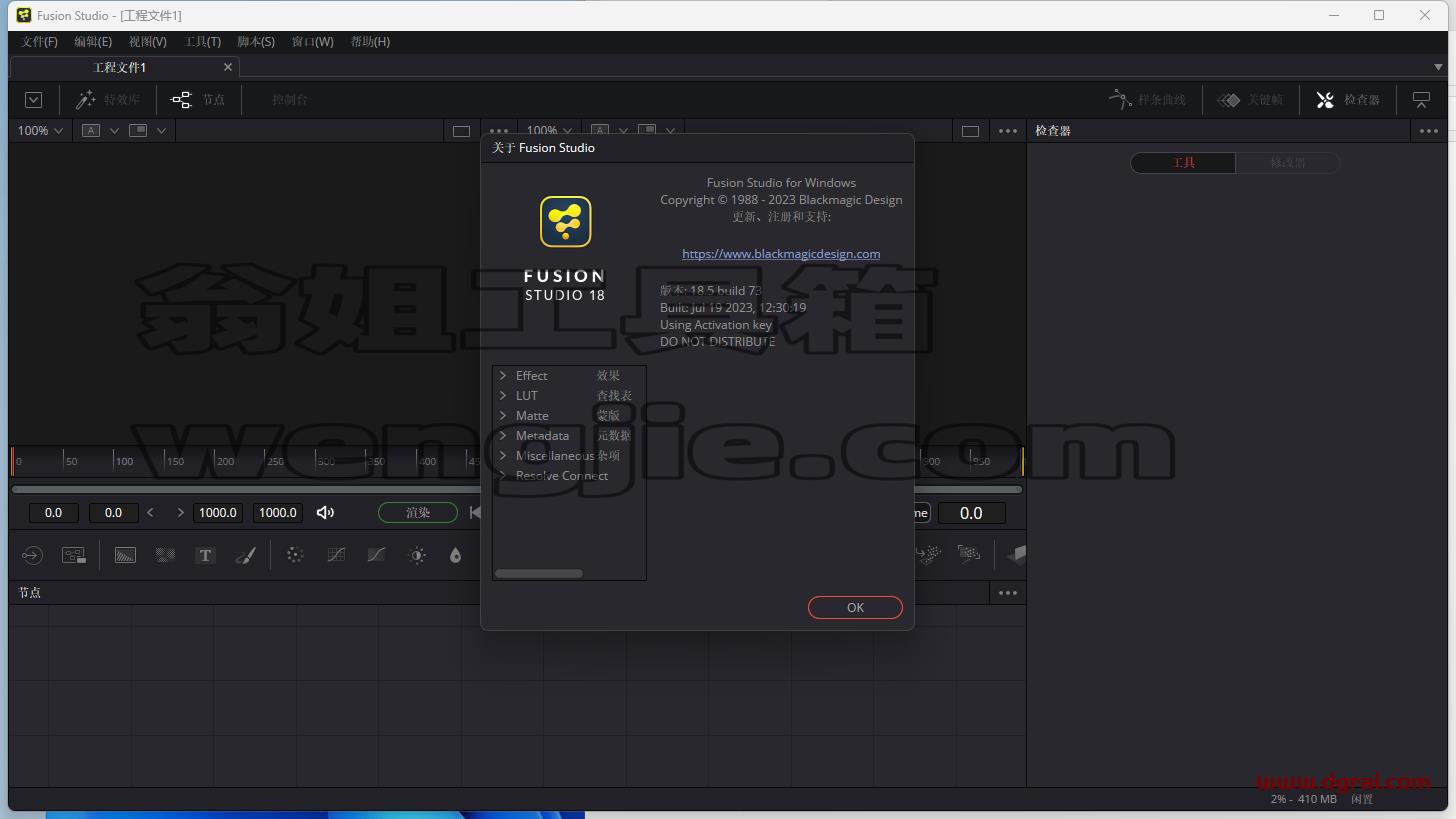Screen dimensions: 1456x819
Task: Step forward one frame with > arrow
Action: tap(180, 513)
